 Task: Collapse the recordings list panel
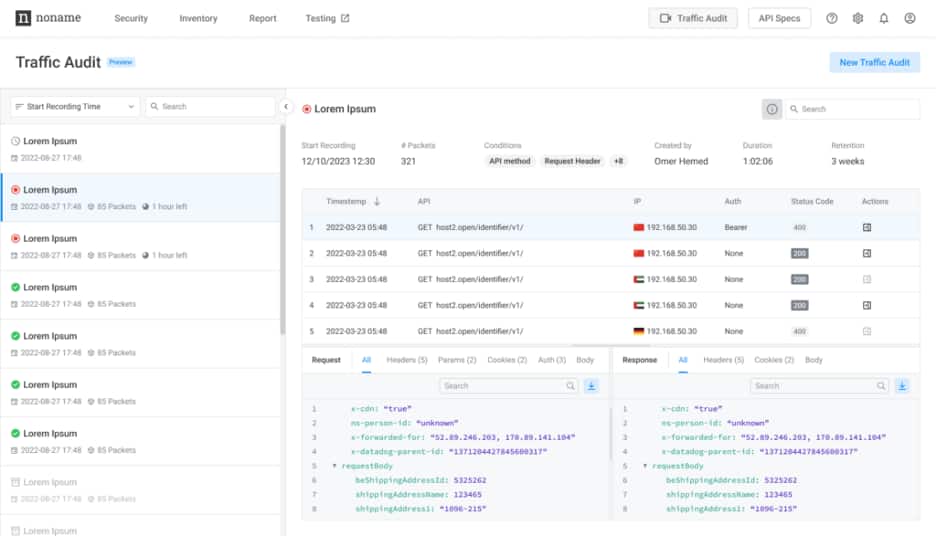tap(286, 106)
